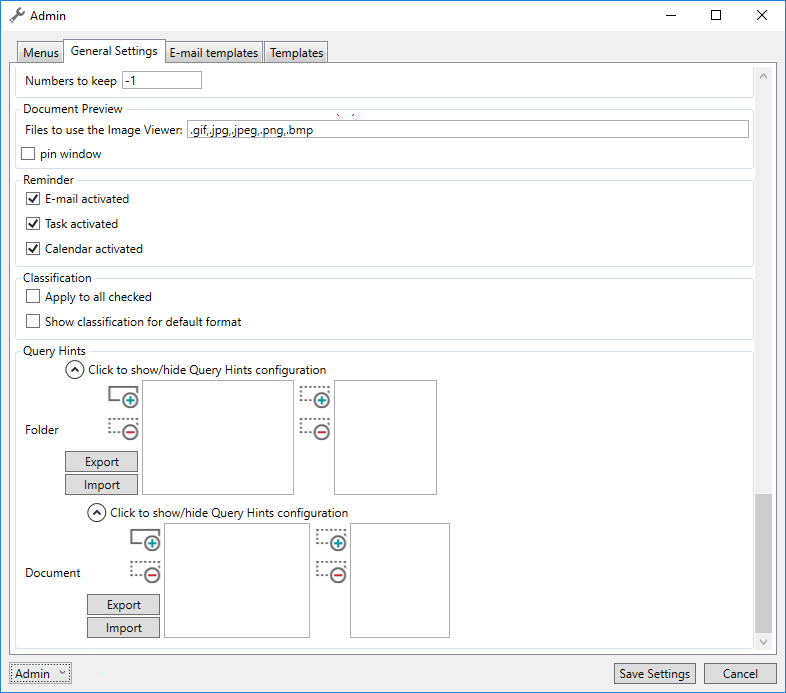786x693 pixels.
Task: Open the Menus tab
Action: pyautogui.click(x=41, y=53)
